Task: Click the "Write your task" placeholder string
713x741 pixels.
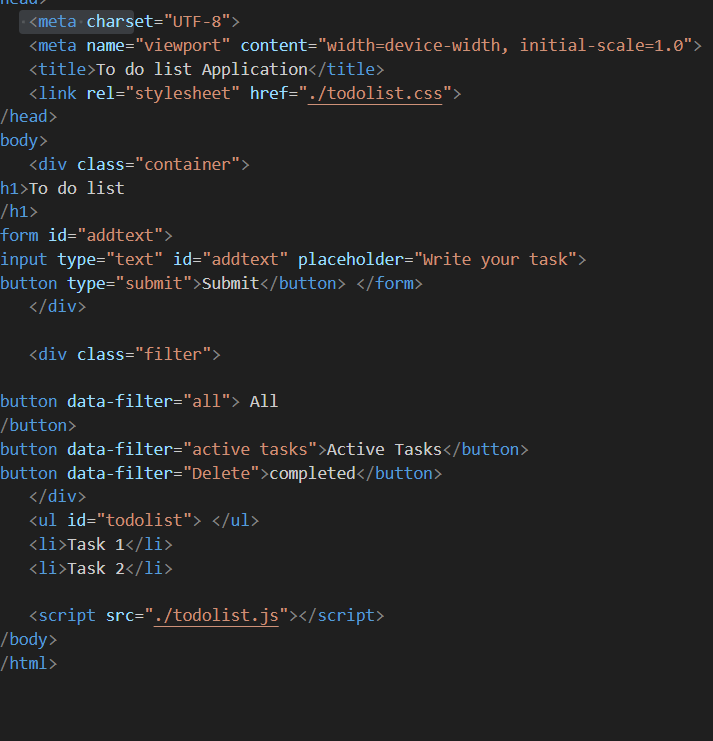Action: click(494, 259)
